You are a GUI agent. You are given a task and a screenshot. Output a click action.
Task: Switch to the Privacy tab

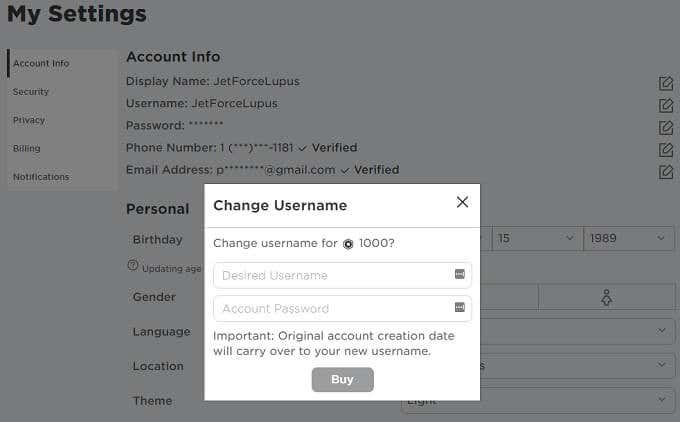[29, 120]
